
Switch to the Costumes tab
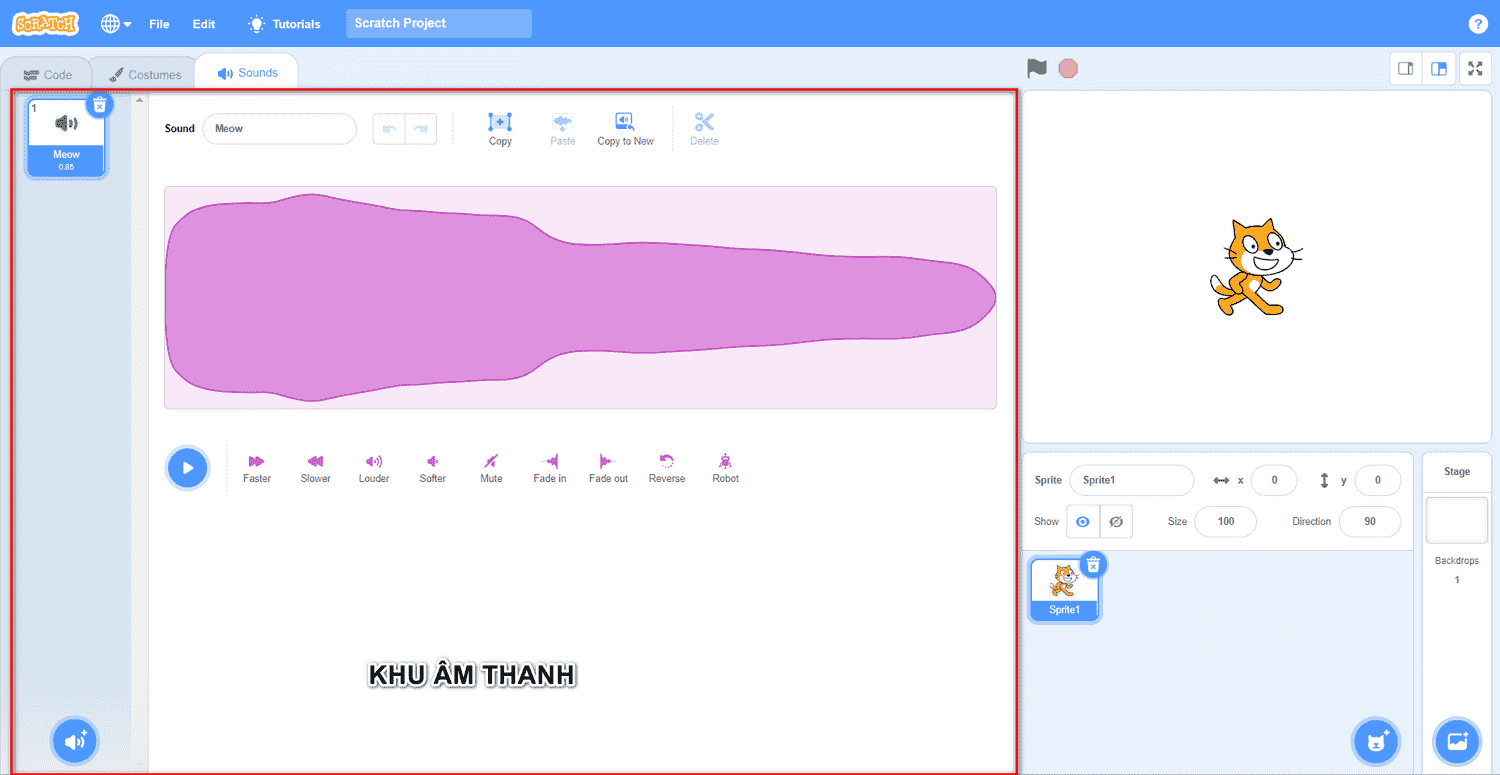(146, 75)
